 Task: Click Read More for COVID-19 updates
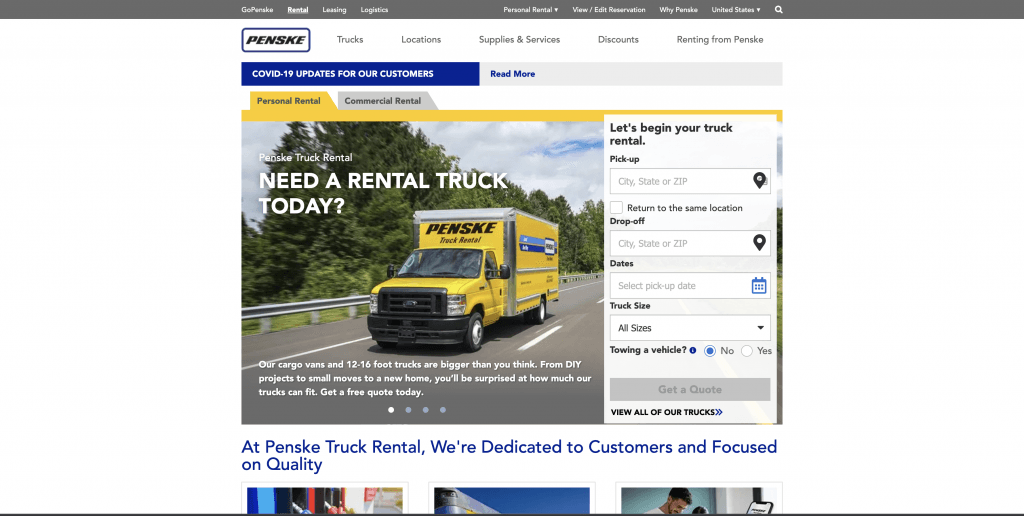[x=513, y=74]
